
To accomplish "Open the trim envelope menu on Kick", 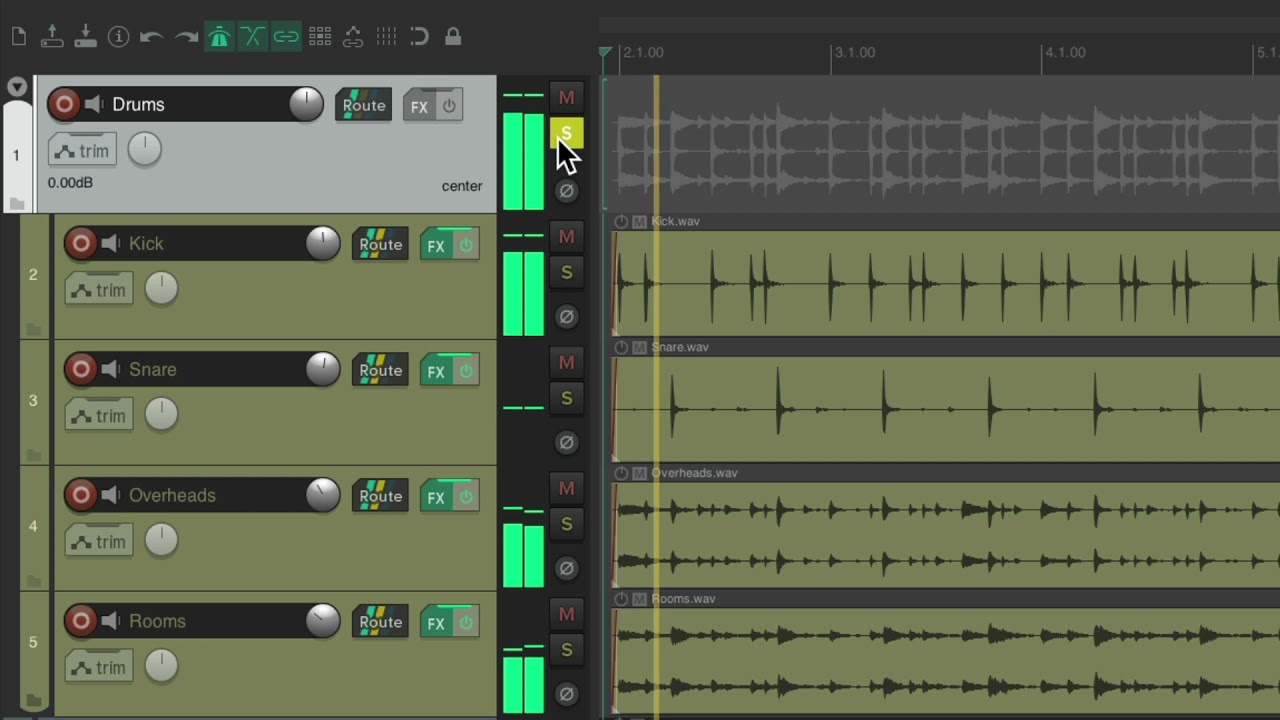I will coord(99,290).
